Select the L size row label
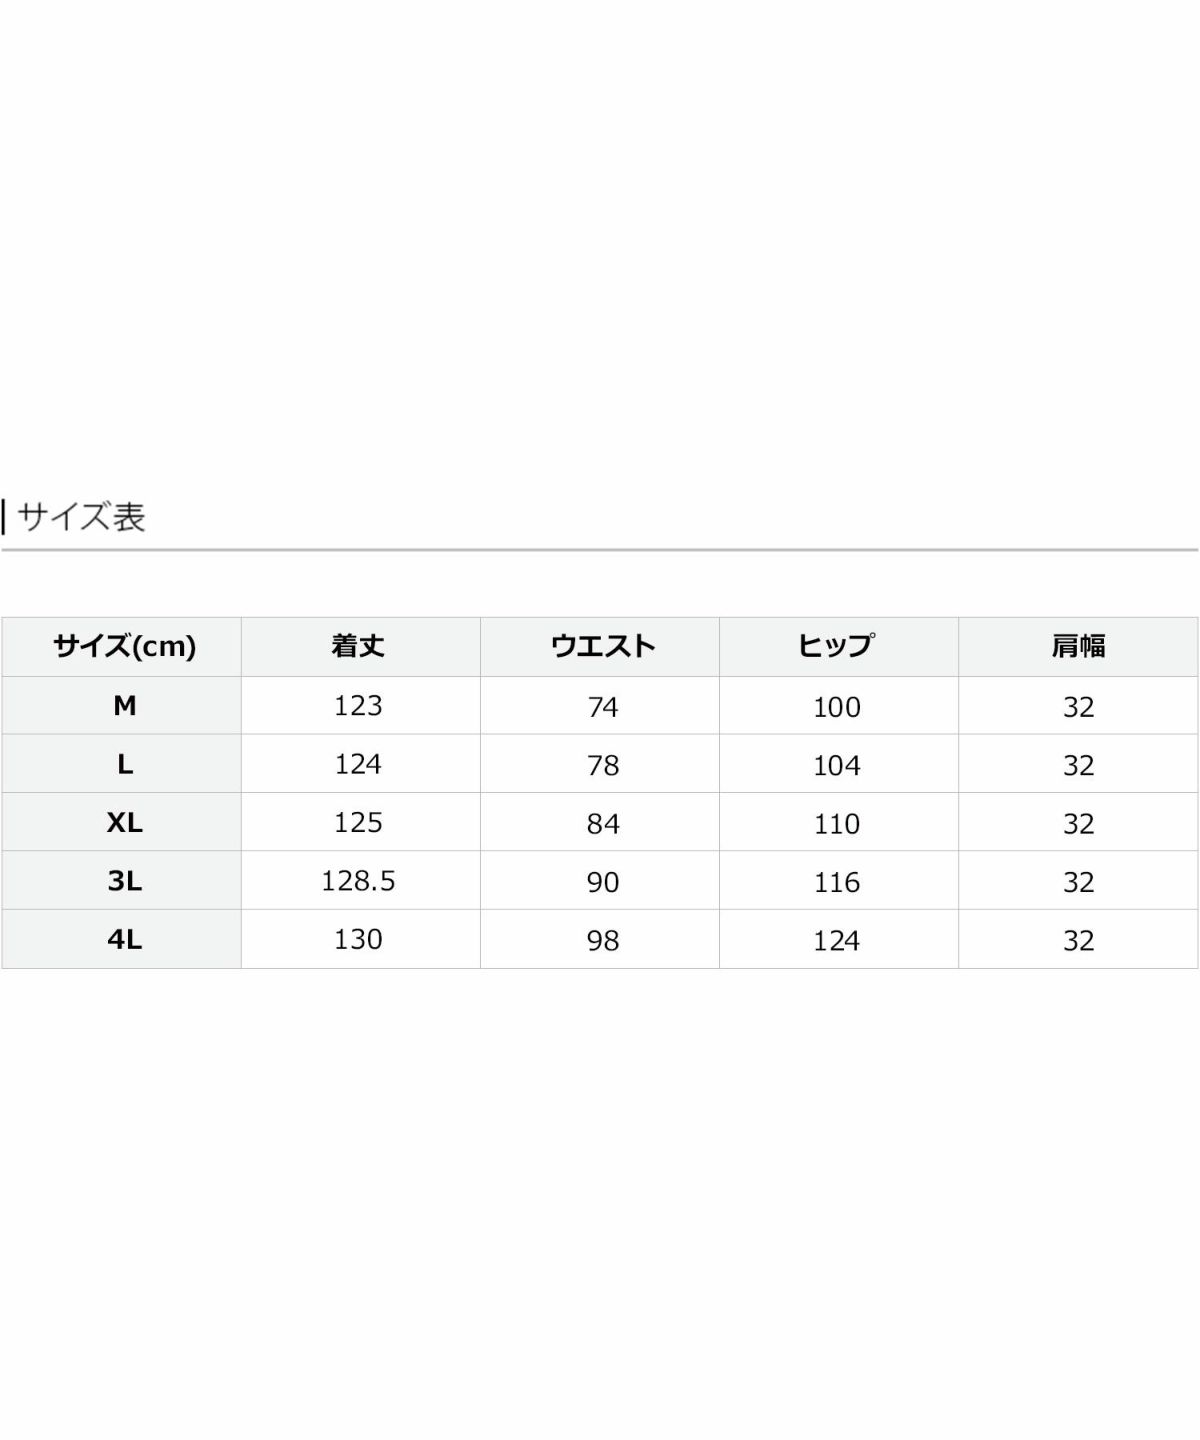1200x1440 pixels. pos(124,765)
